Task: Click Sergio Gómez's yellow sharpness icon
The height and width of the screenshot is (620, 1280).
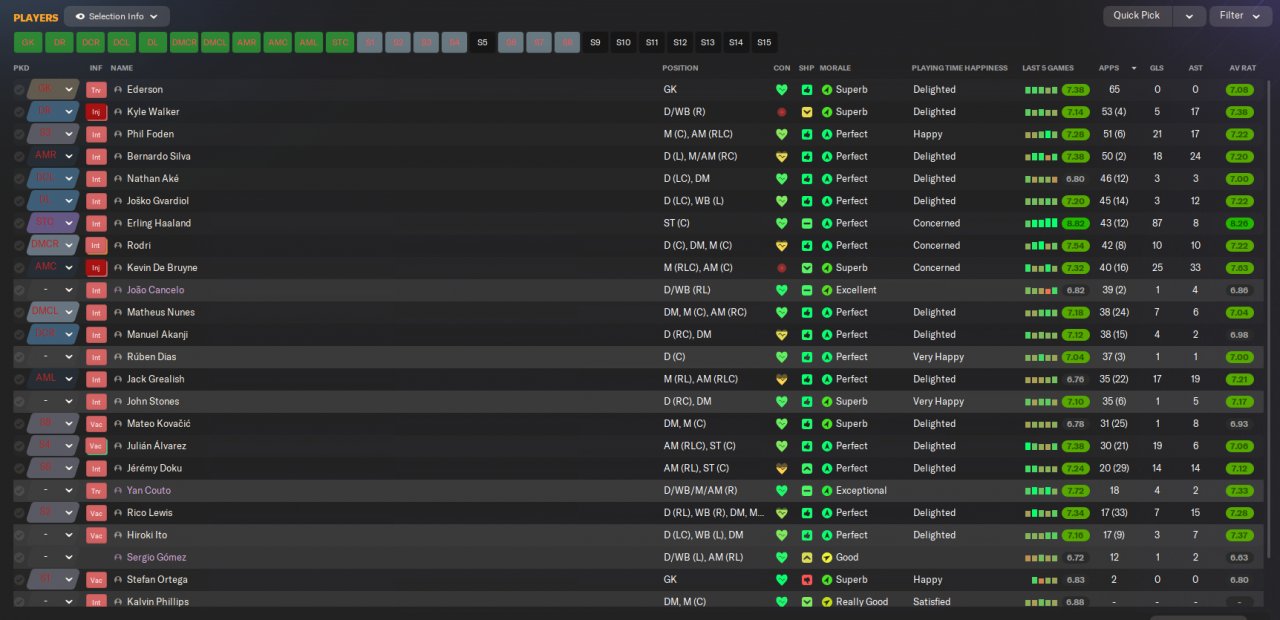Action: [807, 557]
